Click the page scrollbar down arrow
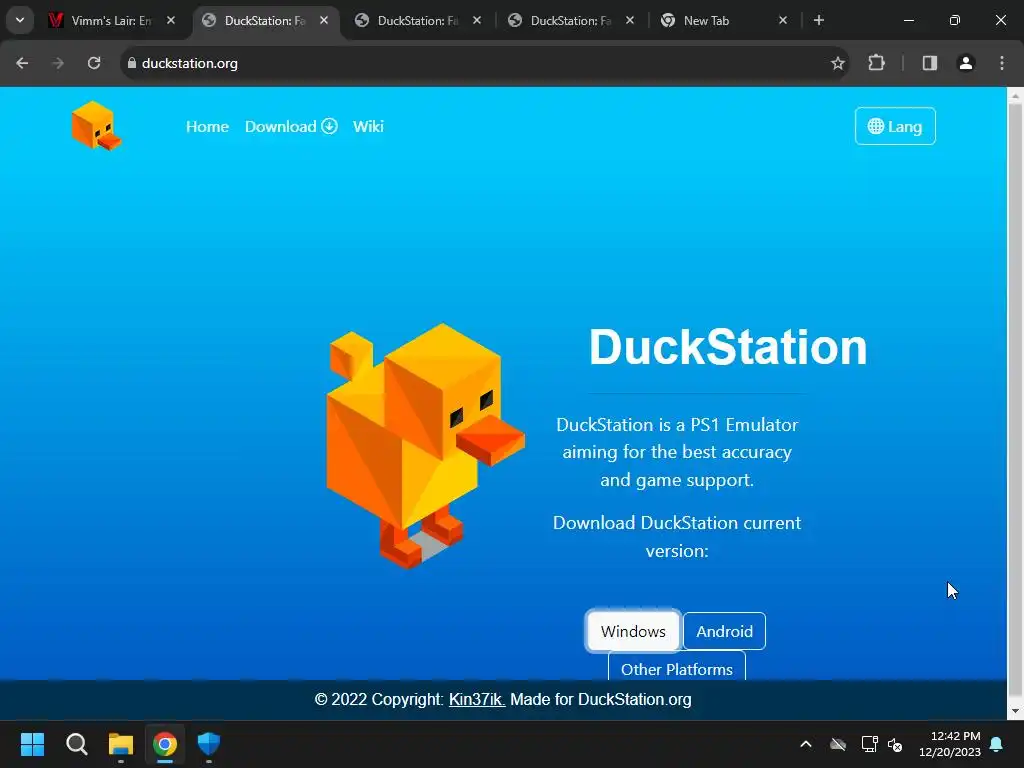 tap(1015, 711)
